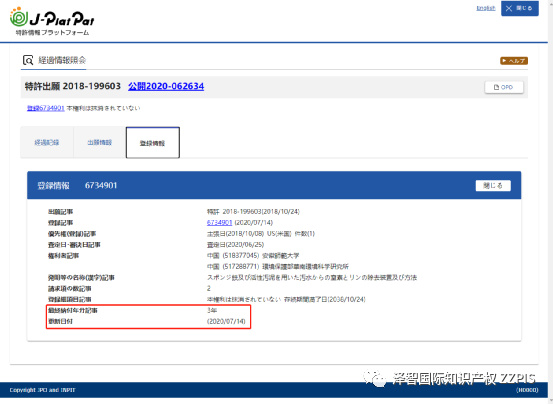Click the J-PlatPat logo
553x404 pixels.
coord(52,21)
